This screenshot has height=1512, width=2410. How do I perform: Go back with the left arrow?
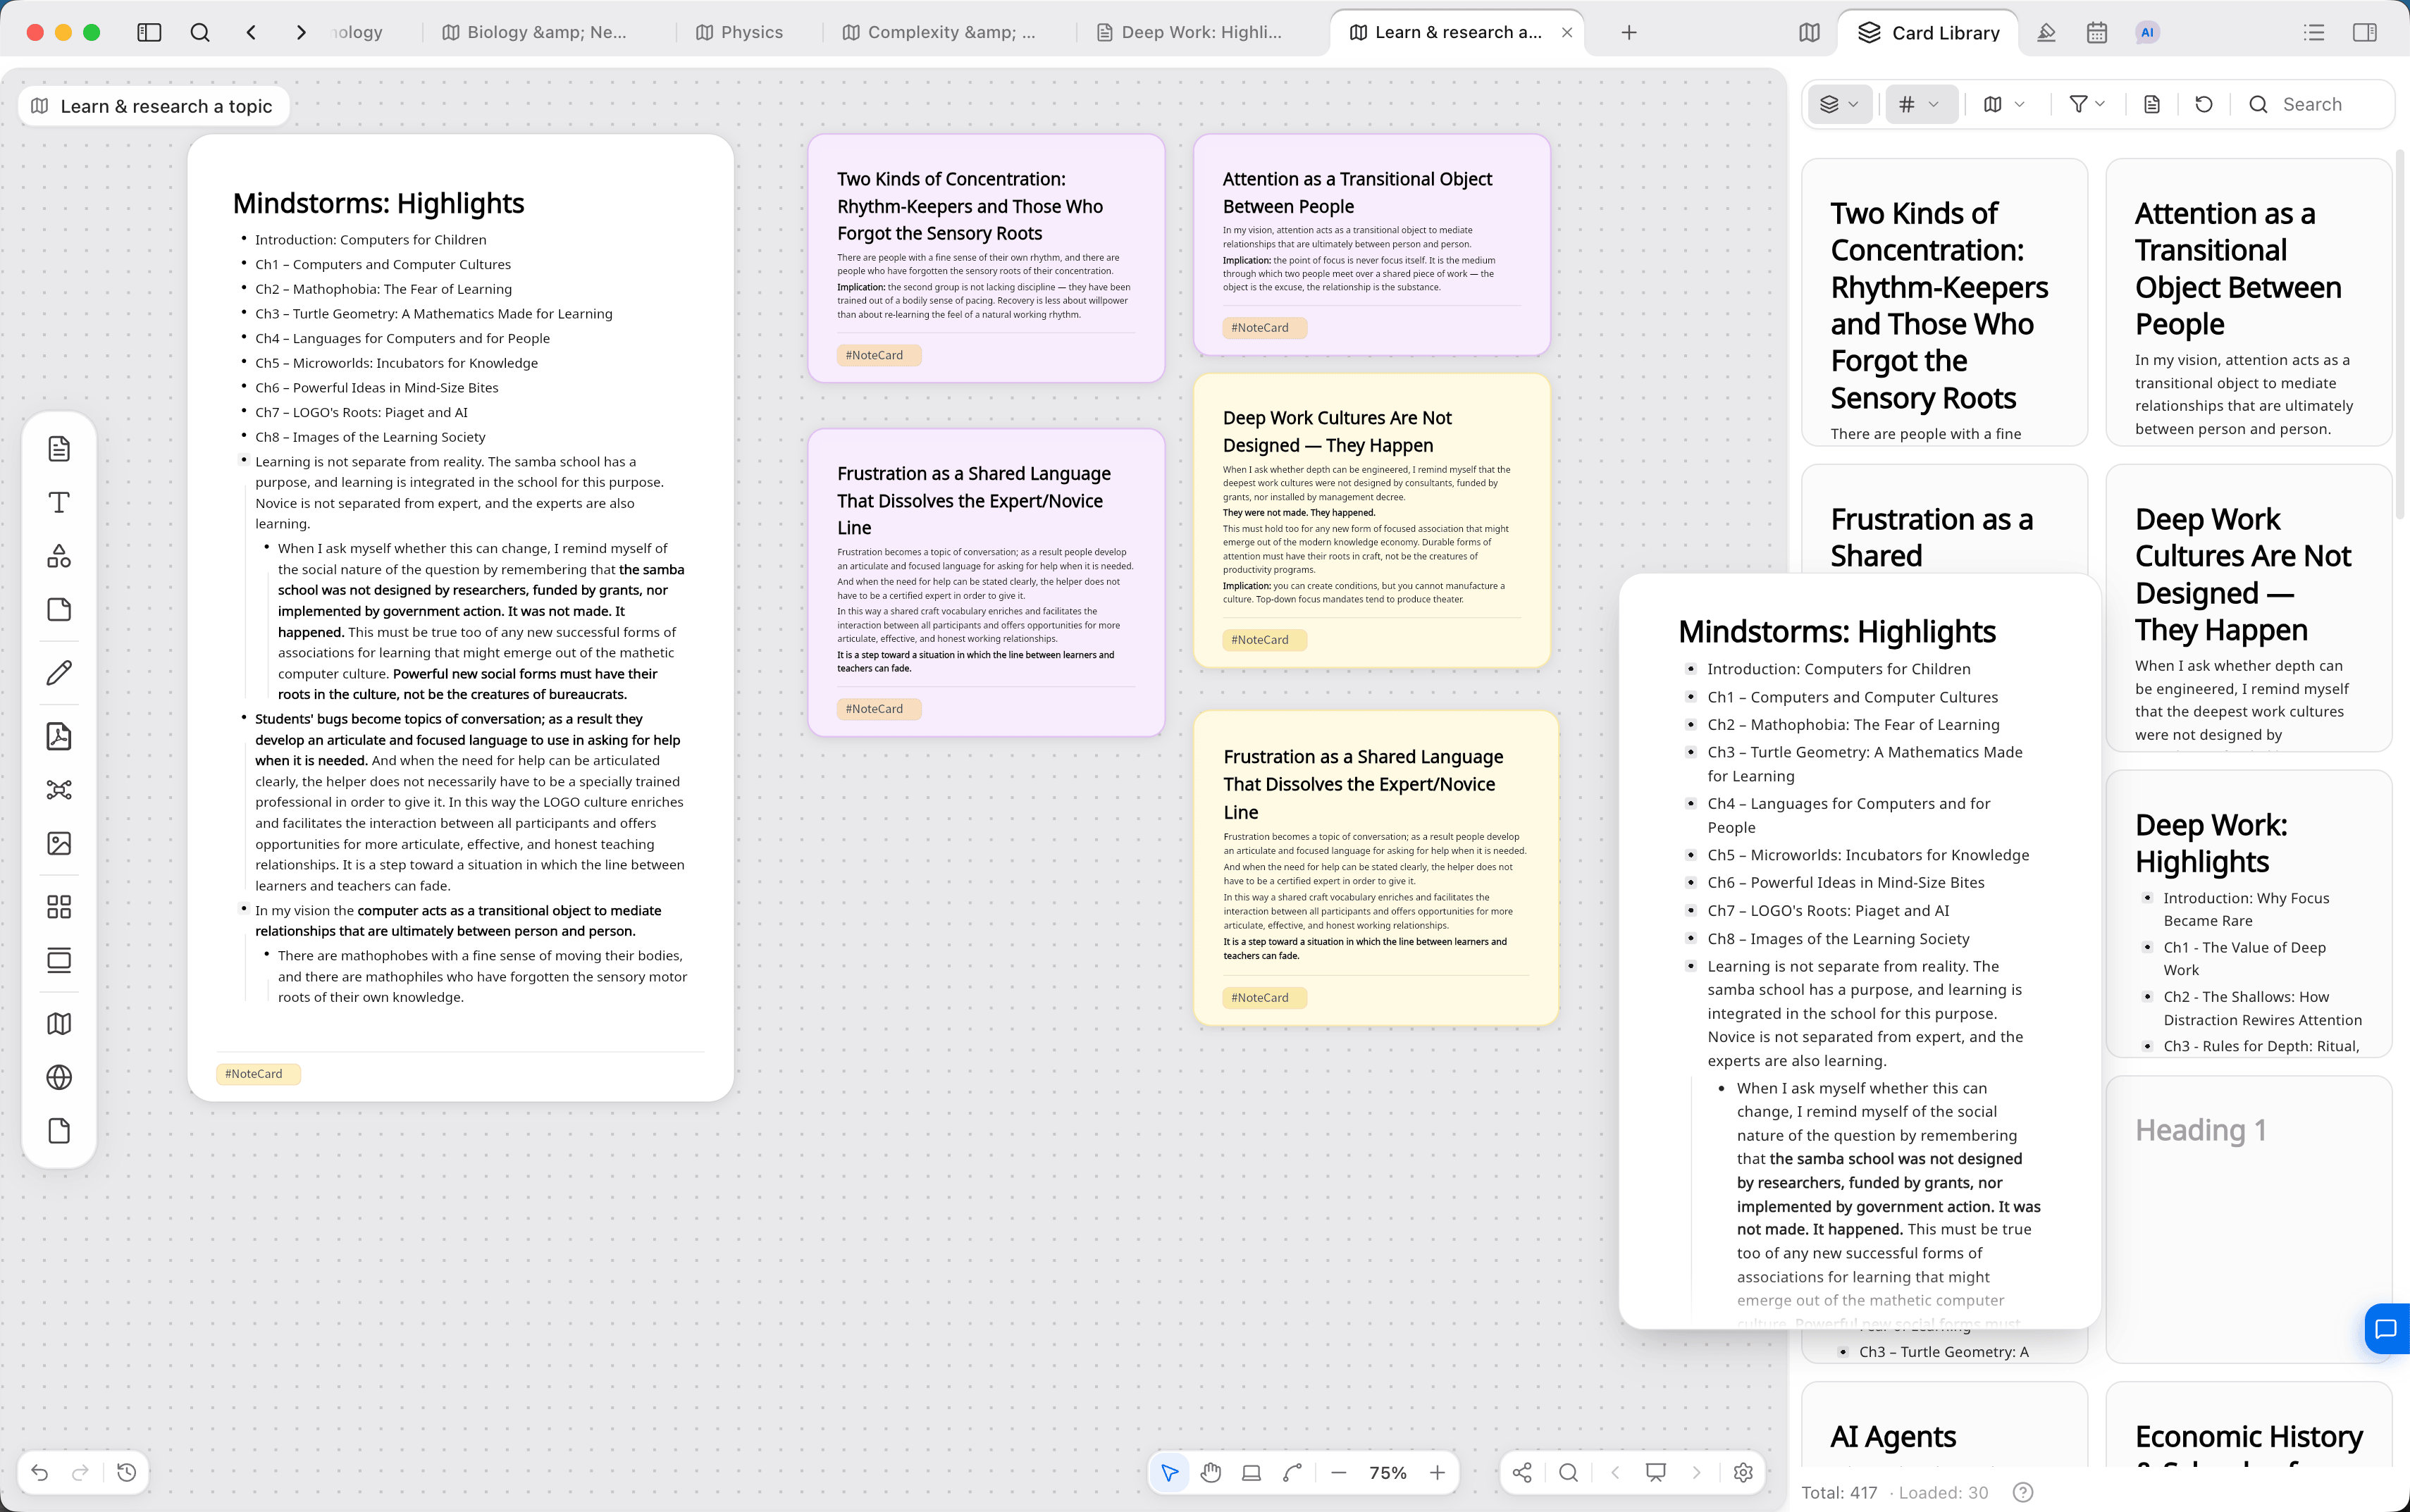(x=251, y=32)
